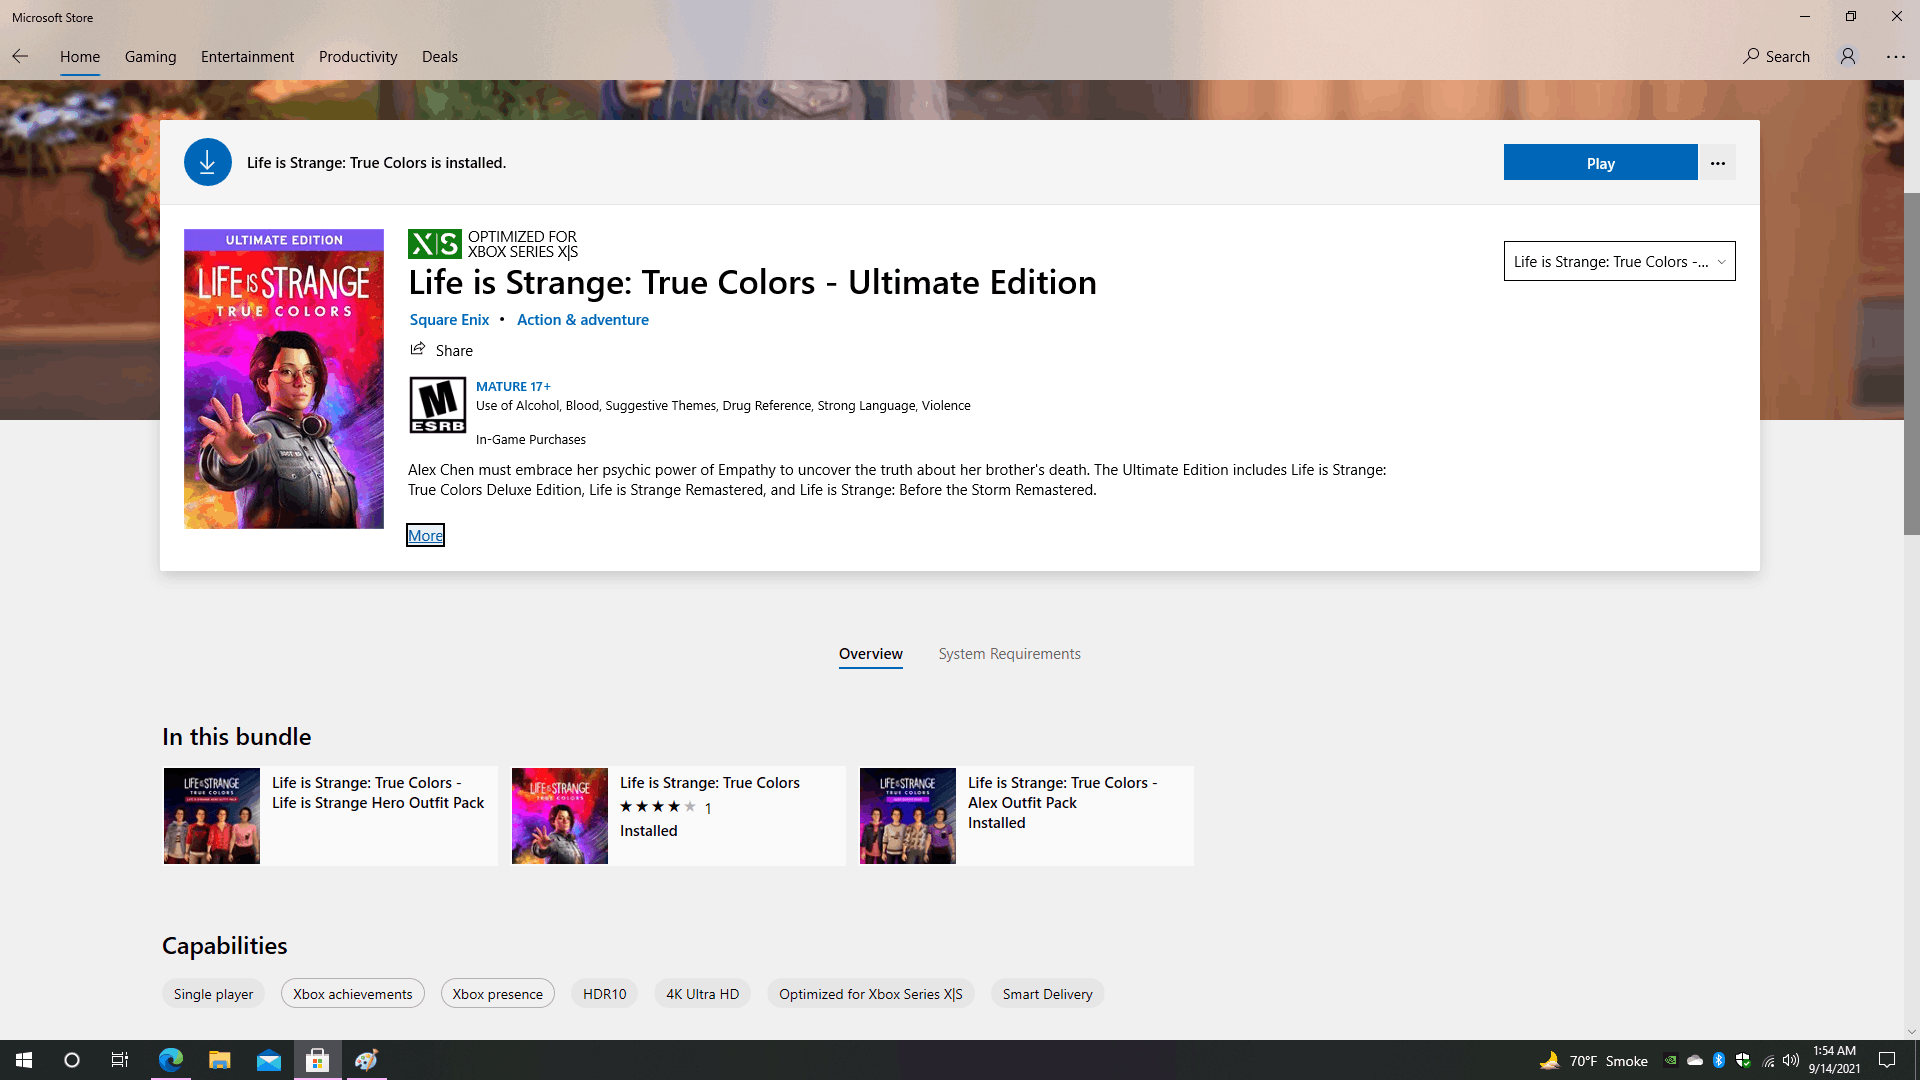Viewport: 1920px width, 1080px height.
Task: Open the See more menu in the title bar
Action: [x=1896, y=56]
